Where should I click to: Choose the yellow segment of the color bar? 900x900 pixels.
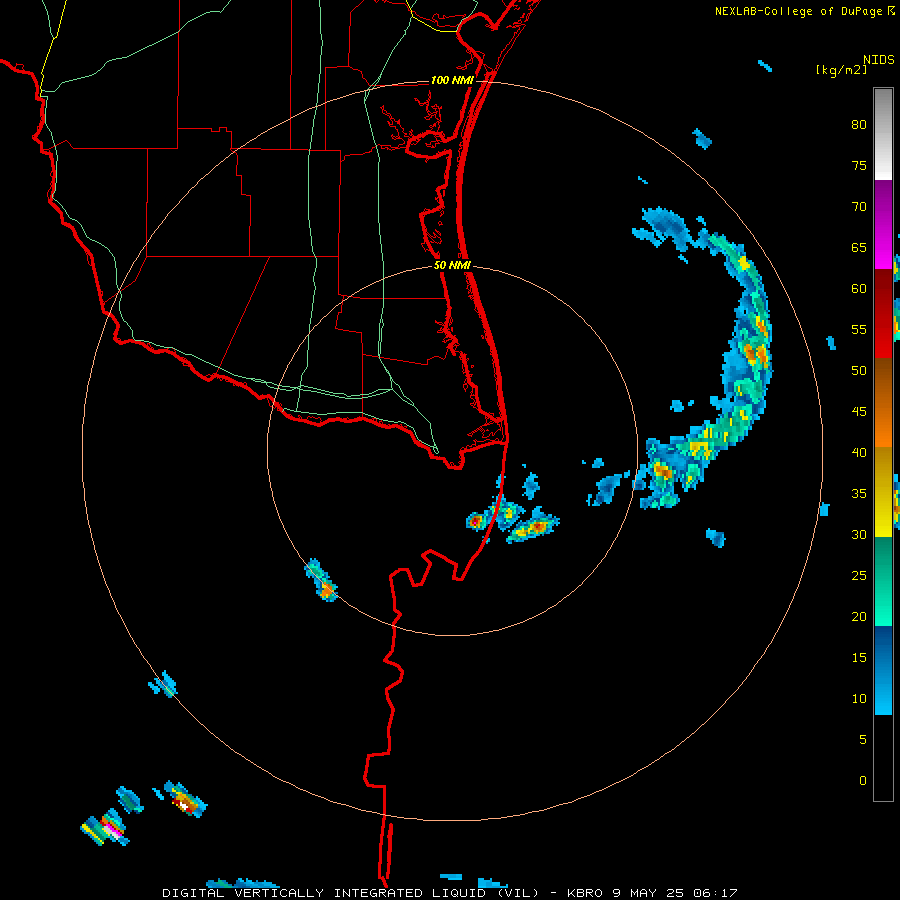tap(883, 492)
